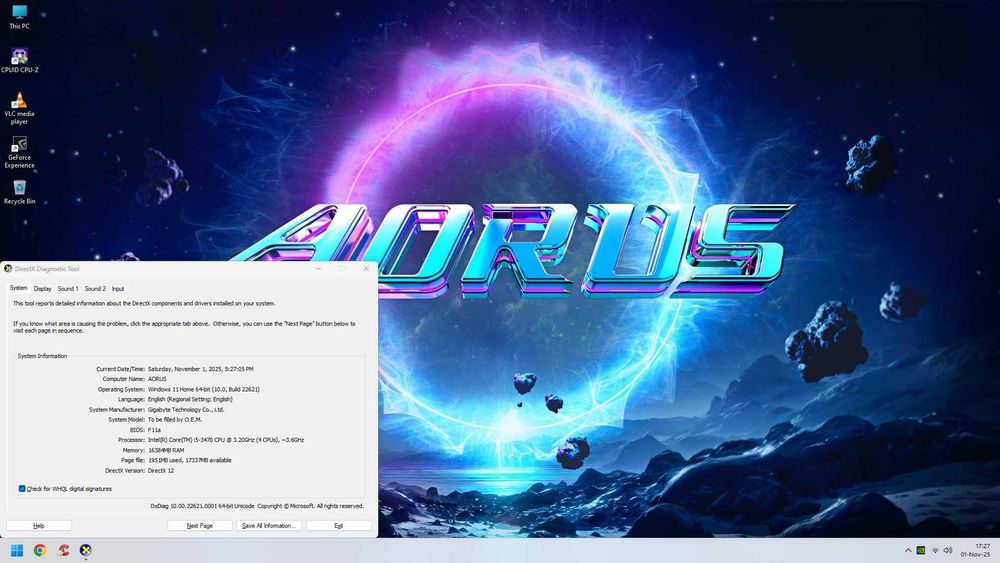The image size is (1000, 563).
Task: Go to the Input tab
Action: (x=118, y=289)
